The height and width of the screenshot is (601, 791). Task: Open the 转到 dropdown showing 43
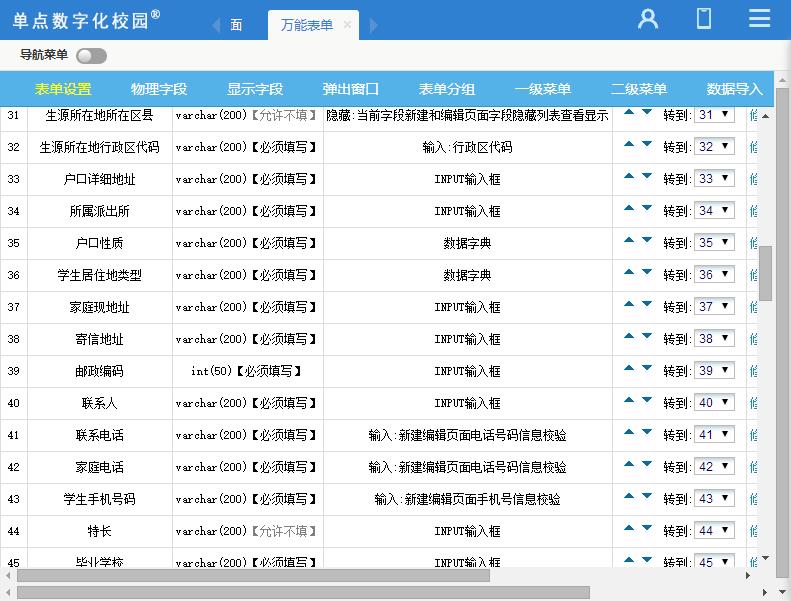coord(714,499)
